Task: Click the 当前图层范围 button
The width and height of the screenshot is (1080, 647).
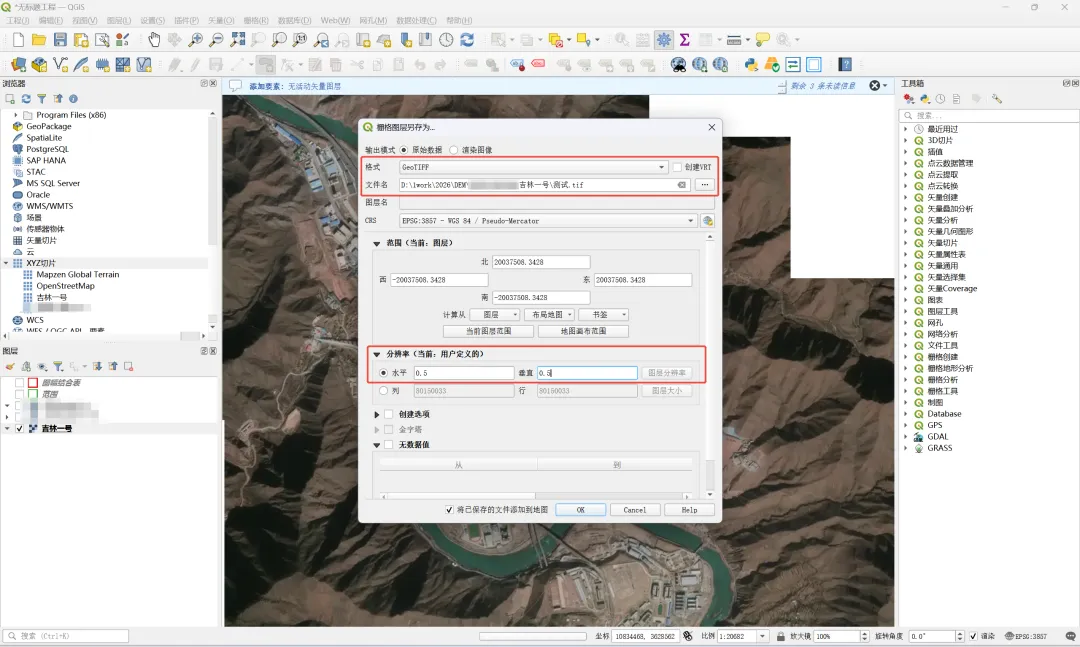Action: [488, 331]
